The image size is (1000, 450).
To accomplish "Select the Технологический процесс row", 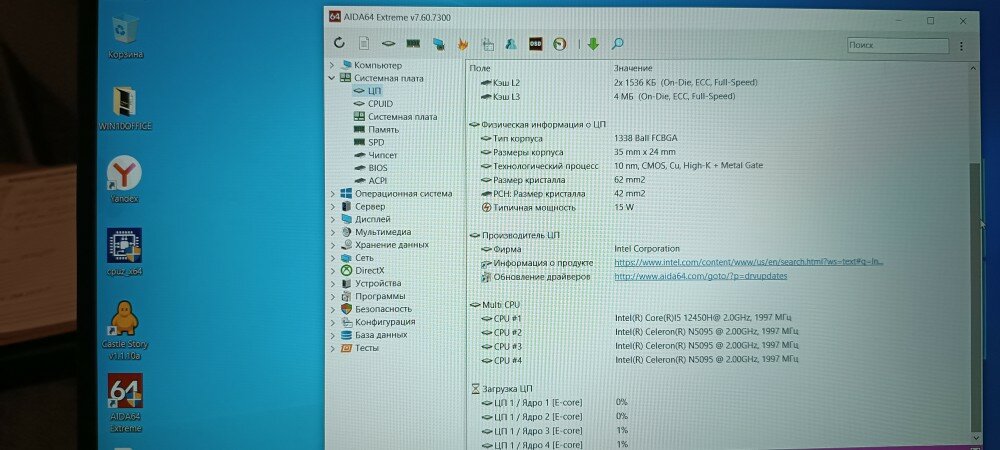I will [622, 166].
